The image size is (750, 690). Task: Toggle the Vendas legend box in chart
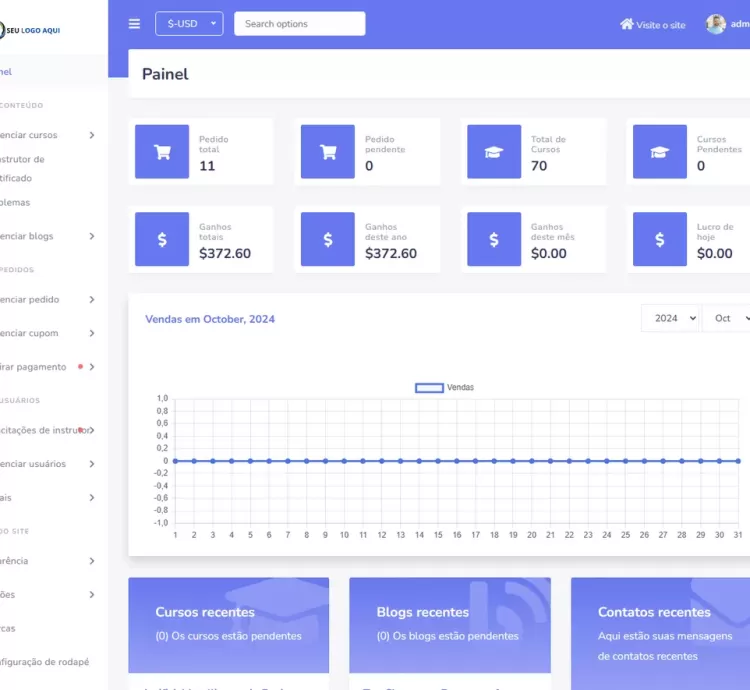pos(429,387)
